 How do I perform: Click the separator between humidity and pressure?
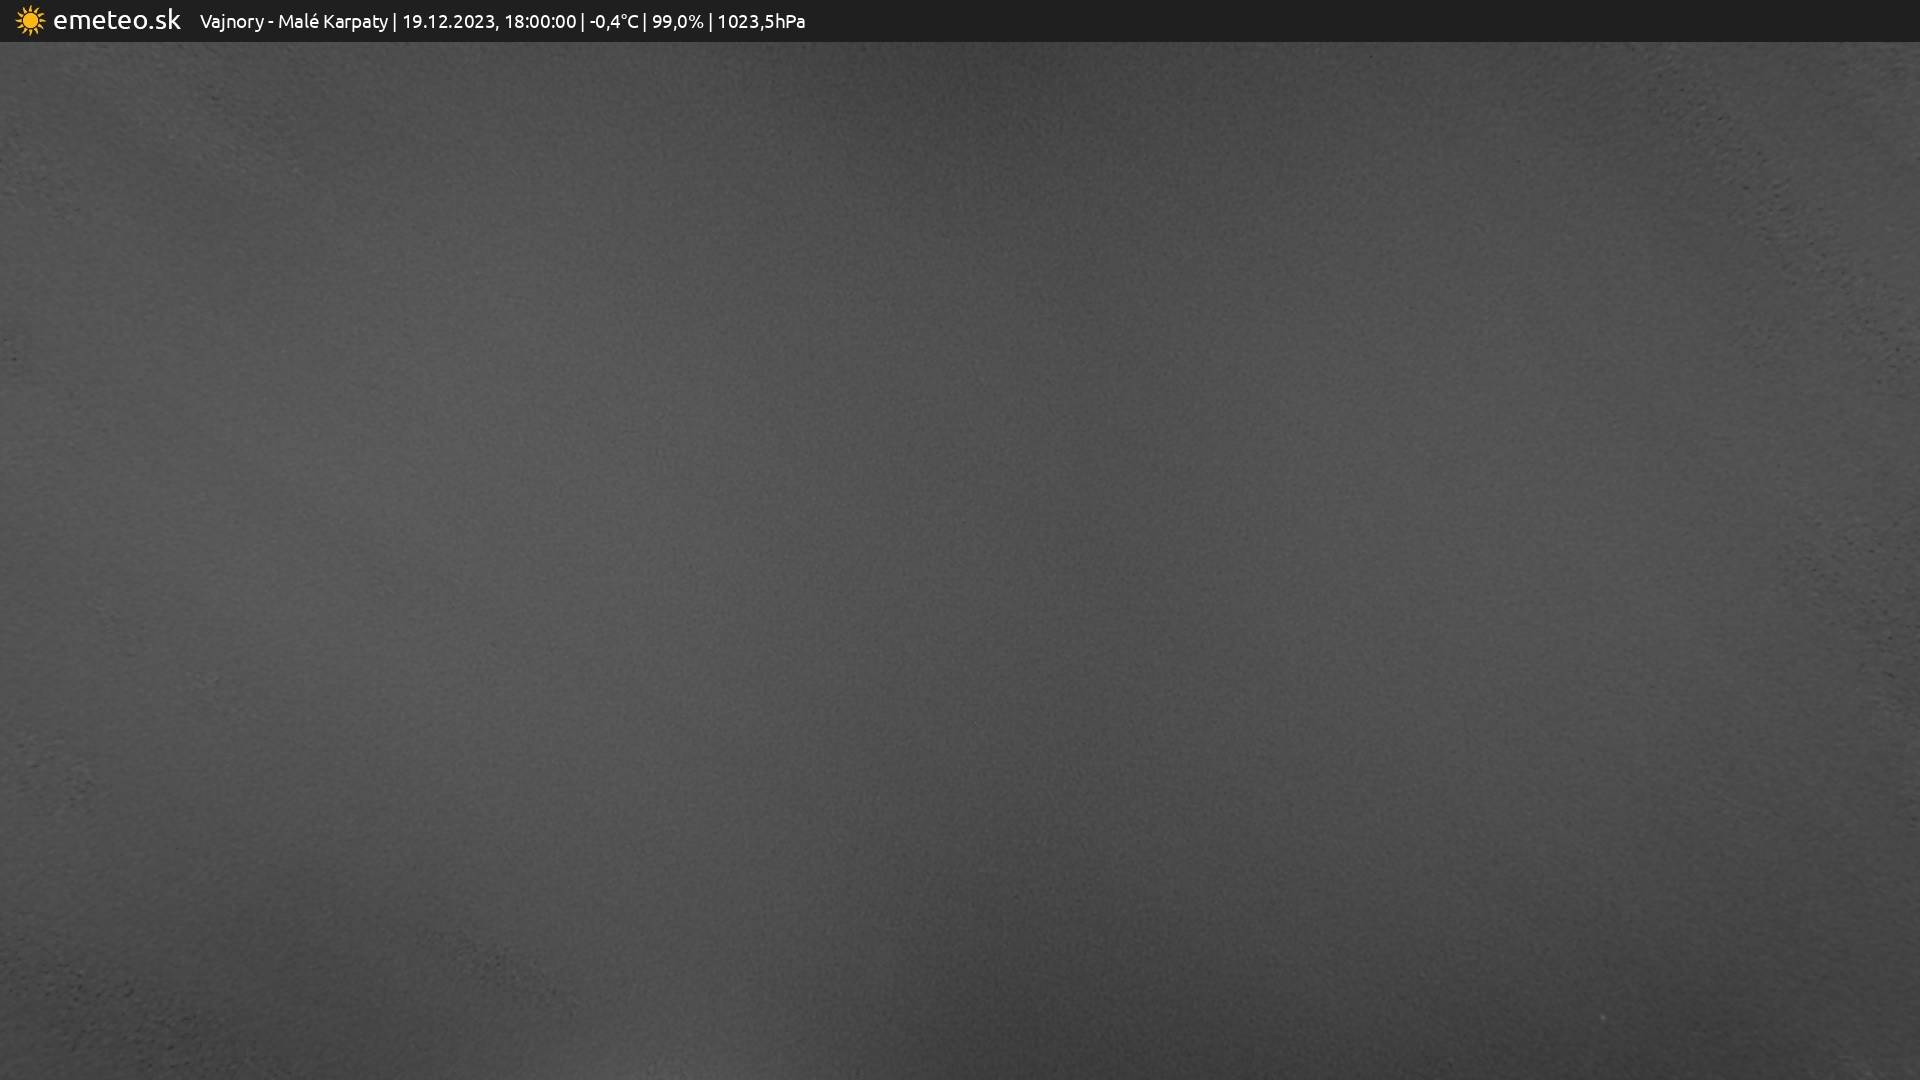pyautogui.click(x=710, y=22)
